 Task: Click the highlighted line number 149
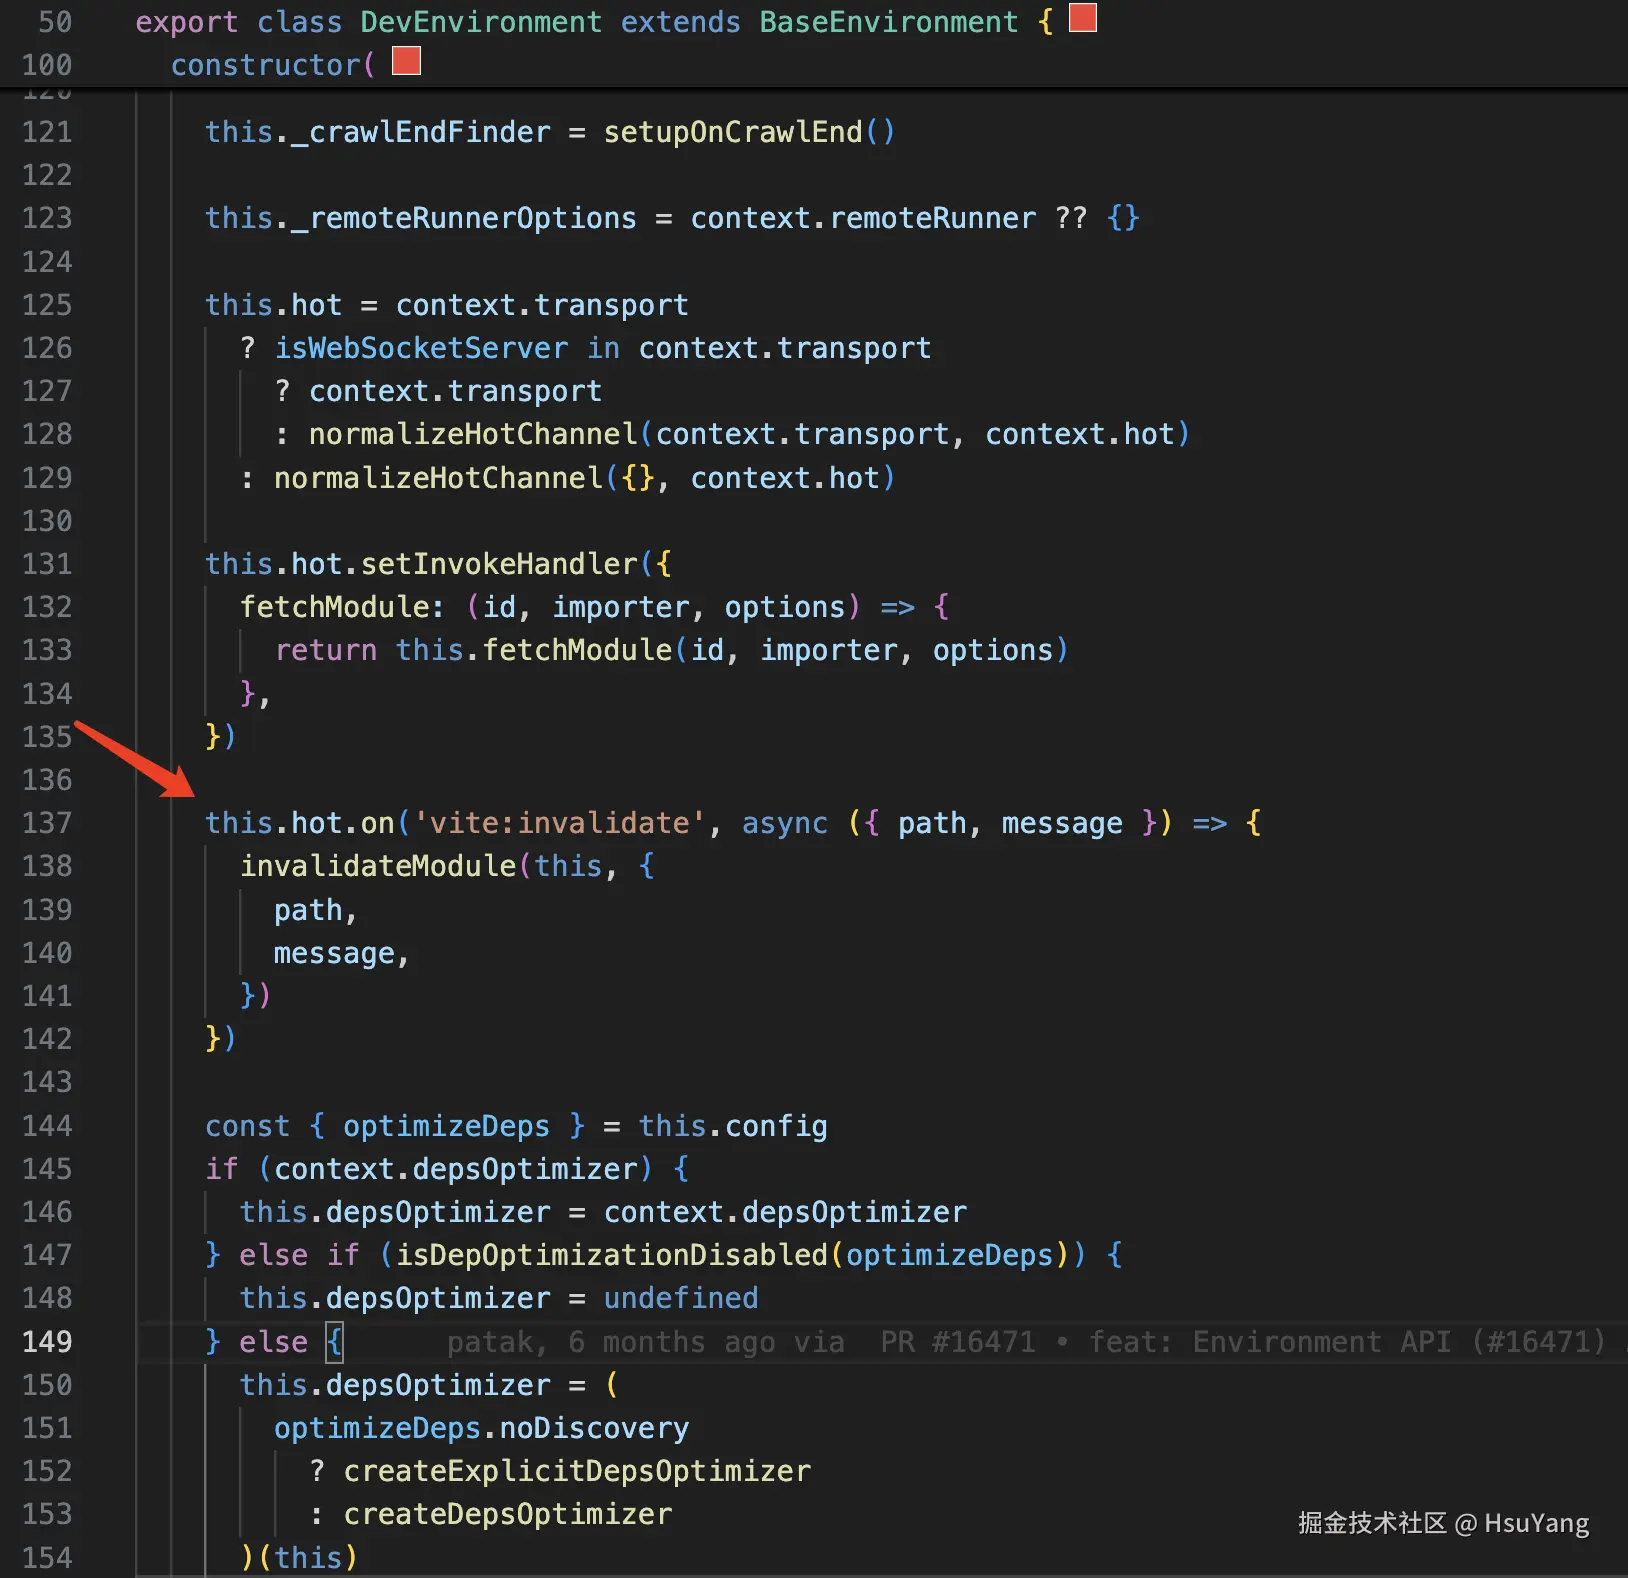click(x=47, y=1341)
